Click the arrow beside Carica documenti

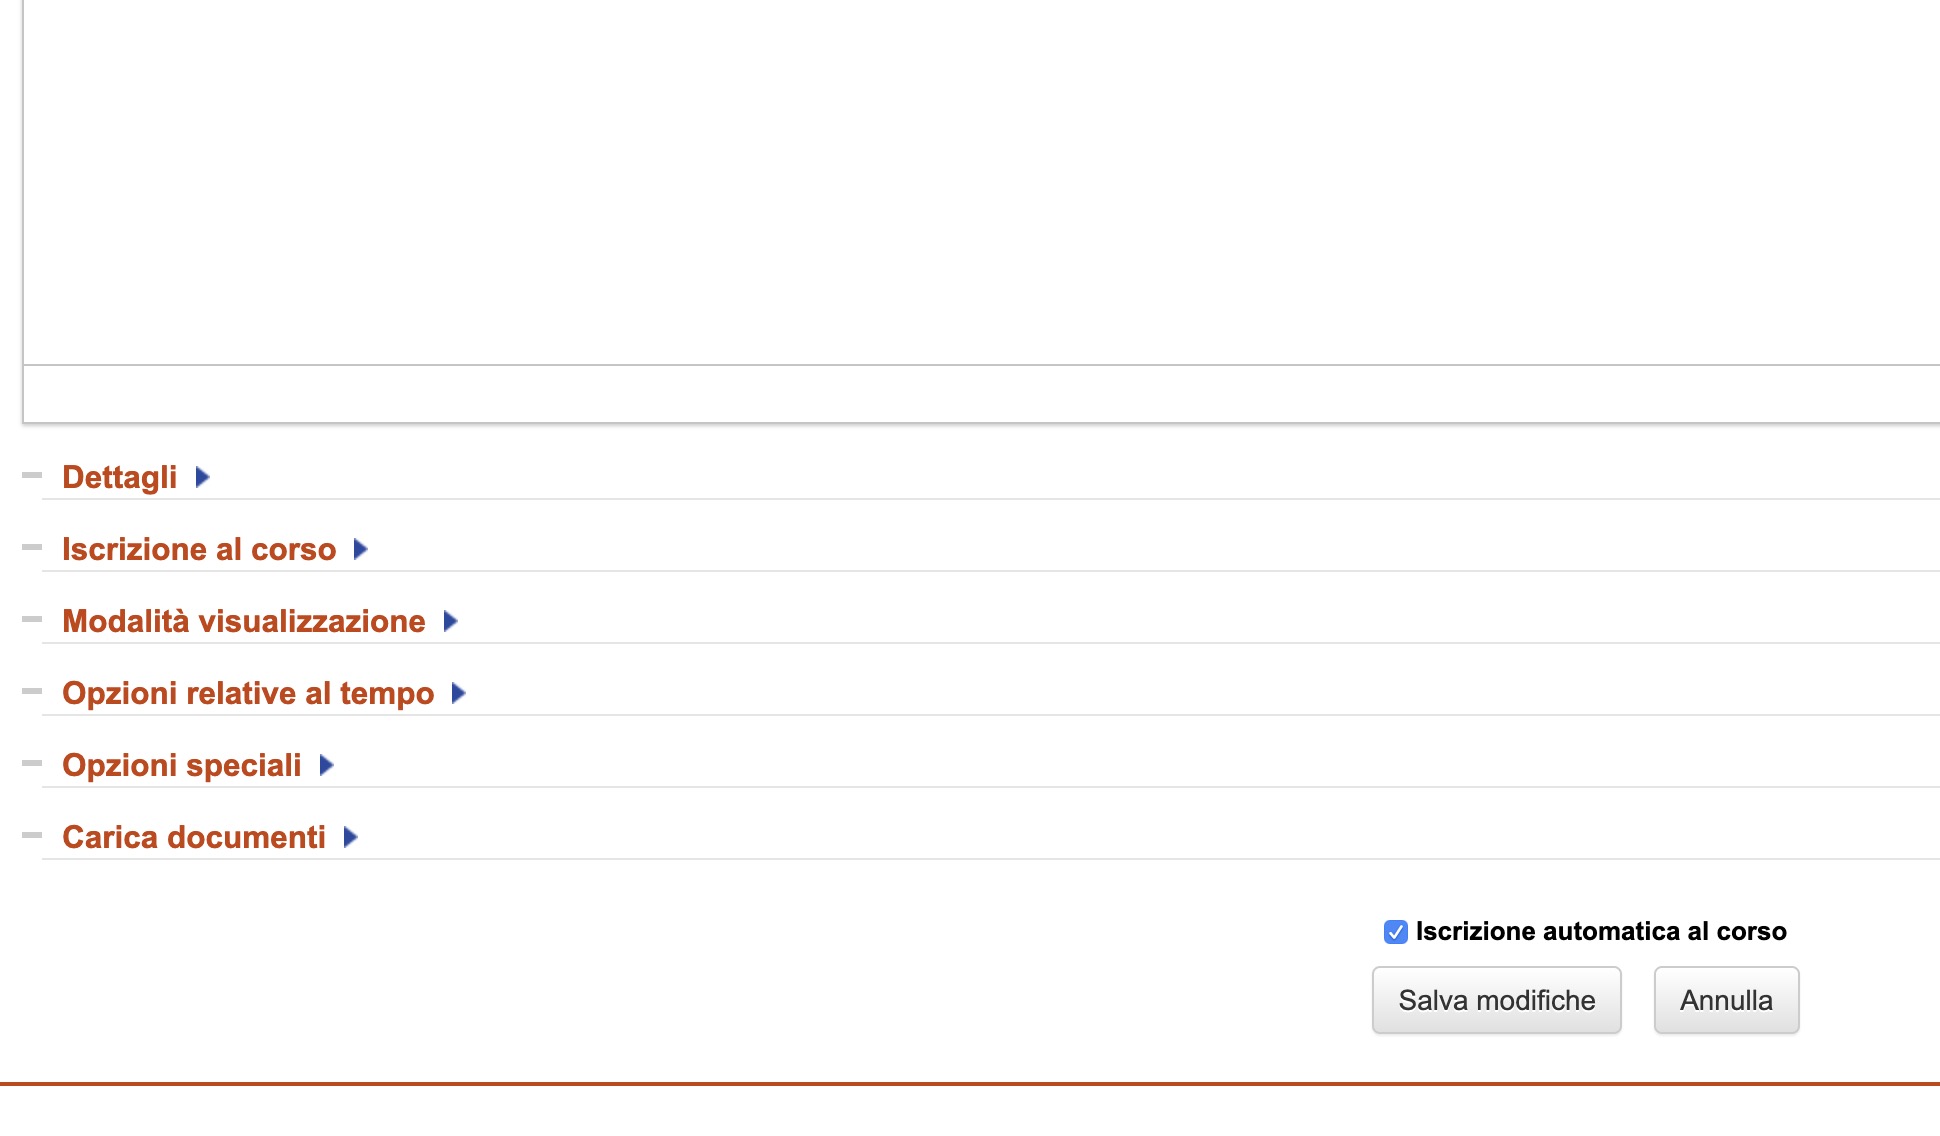[x=350, y=837]
